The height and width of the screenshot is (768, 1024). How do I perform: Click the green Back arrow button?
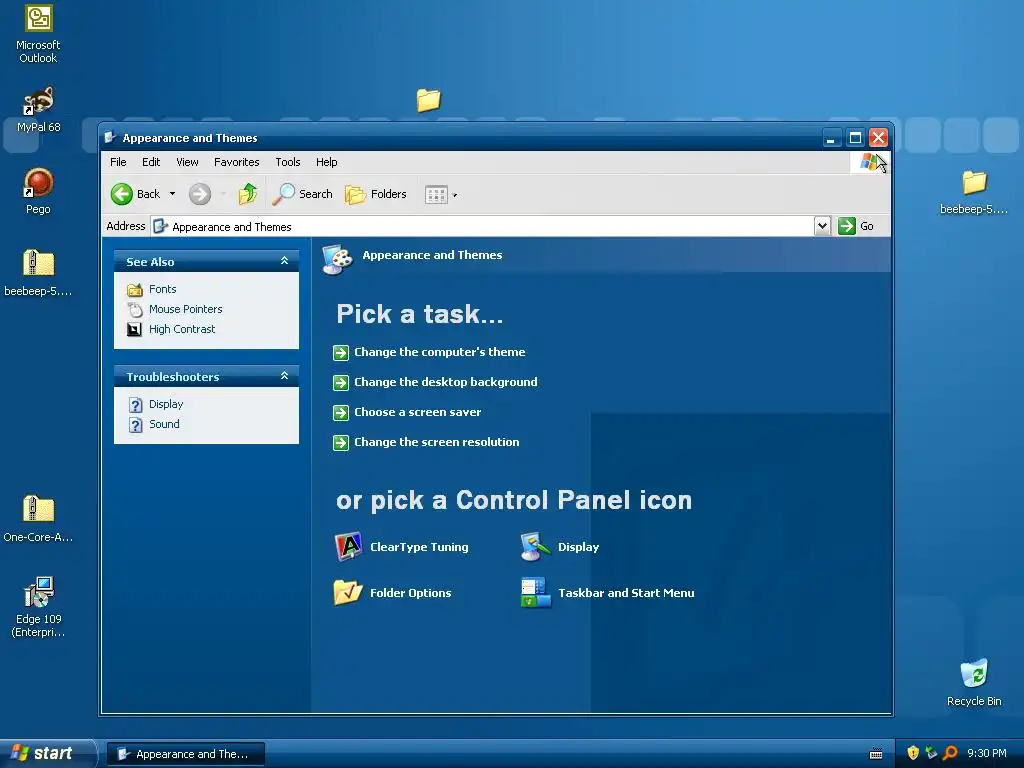pos(121,194)
